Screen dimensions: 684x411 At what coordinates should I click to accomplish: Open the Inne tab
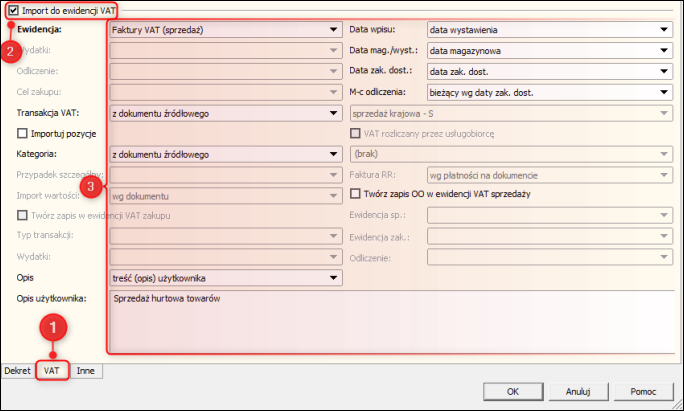tap(87, 370)
